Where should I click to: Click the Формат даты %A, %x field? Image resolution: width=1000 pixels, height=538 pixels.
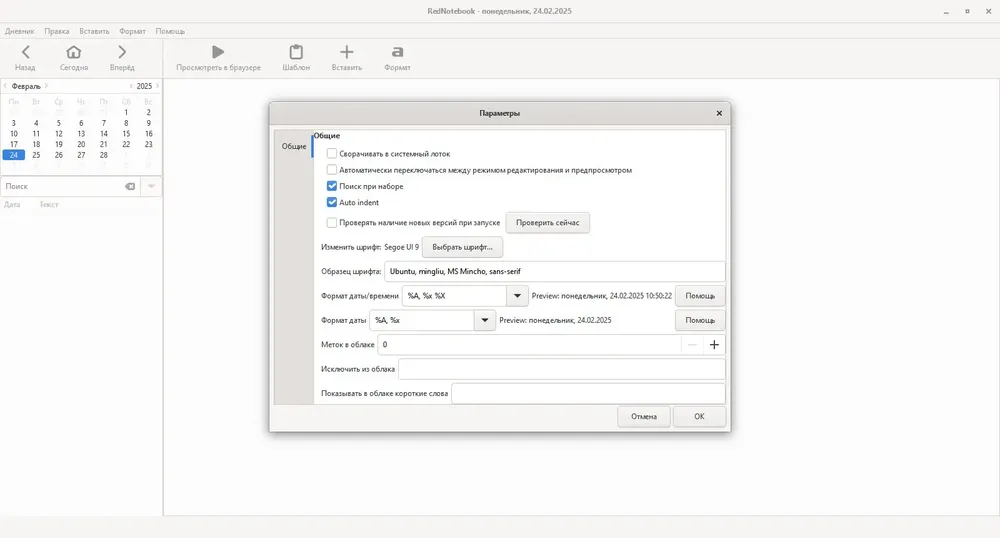422,320
